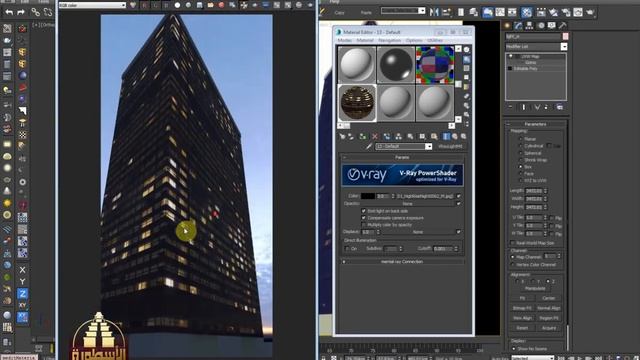Click Get Material icon in Material Editor
640x360 pixels.
tap(342, 136)
